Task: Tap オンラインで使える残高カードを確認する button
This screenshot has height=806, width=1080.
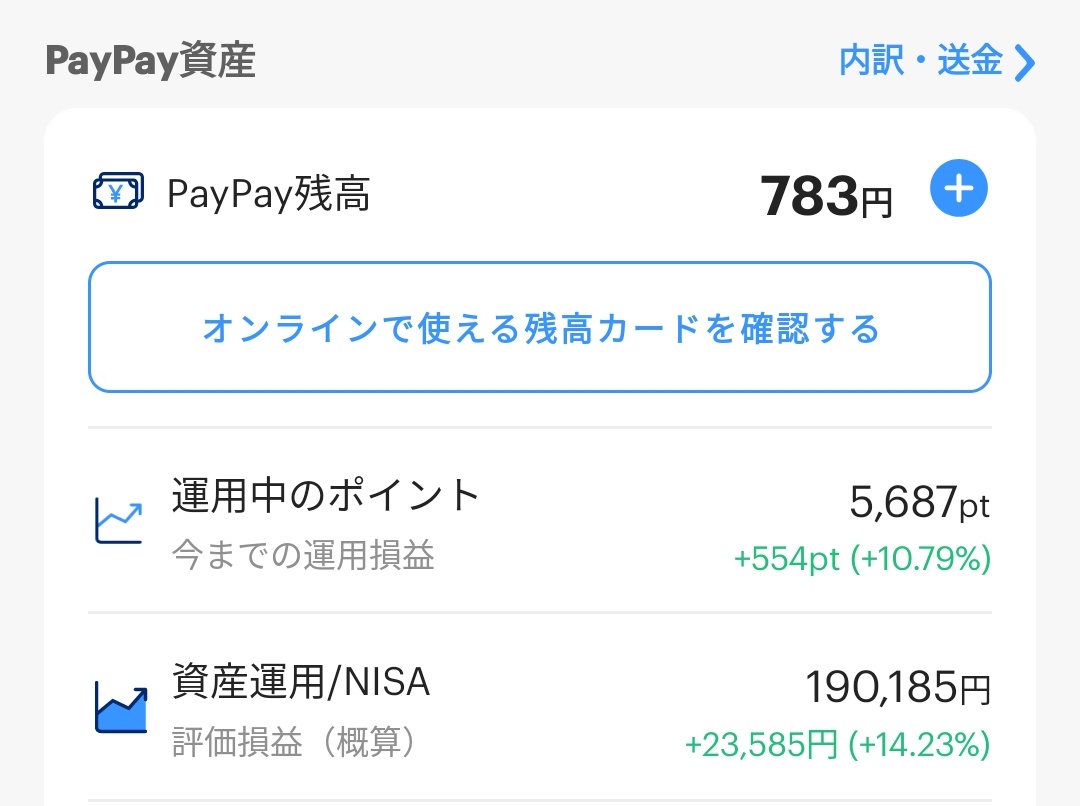Action: pos(540,327)
